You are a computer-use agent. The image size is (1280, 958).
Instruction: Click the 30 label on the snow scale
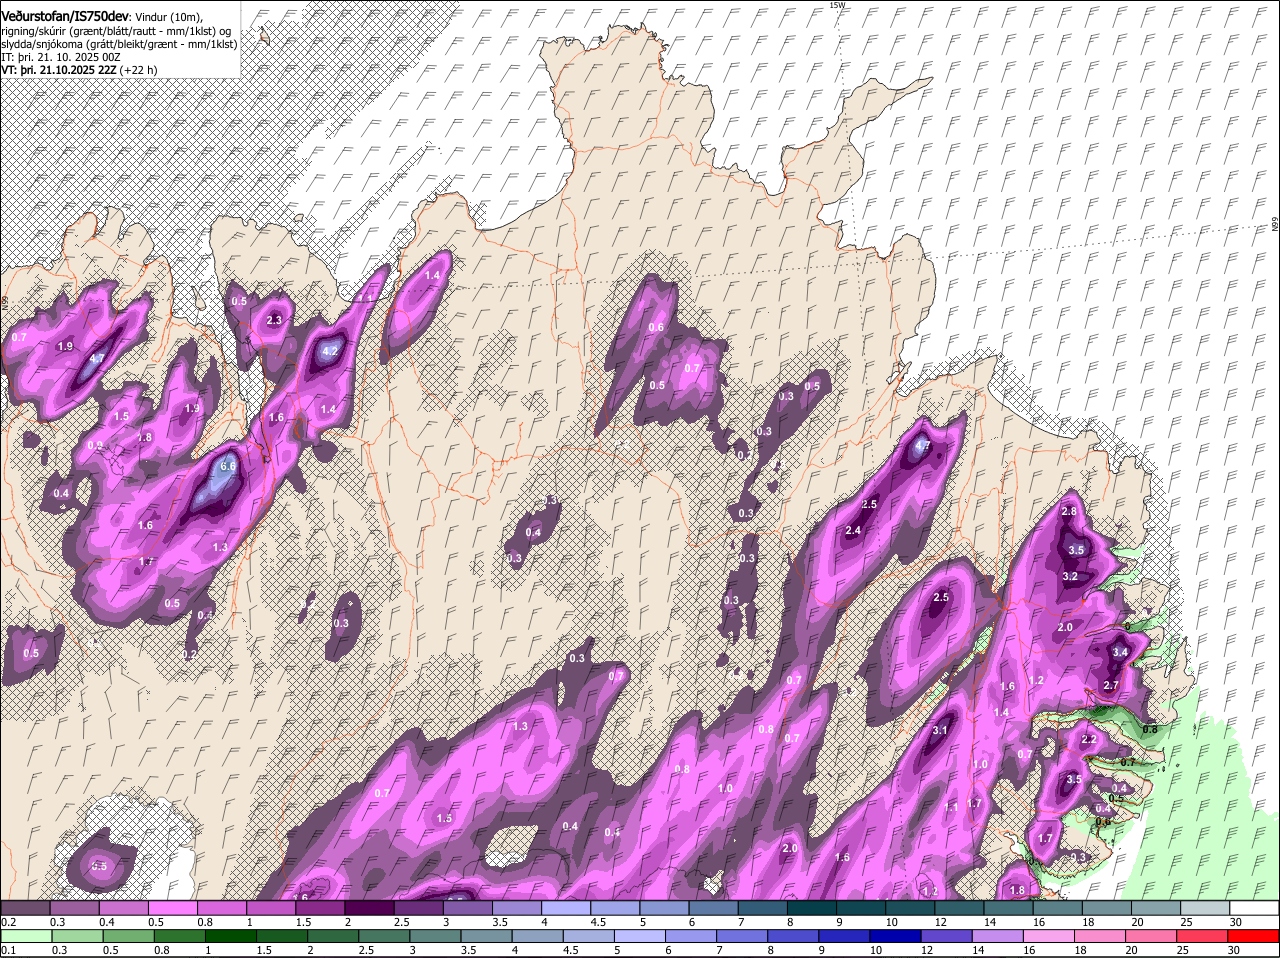(1236, 921)
